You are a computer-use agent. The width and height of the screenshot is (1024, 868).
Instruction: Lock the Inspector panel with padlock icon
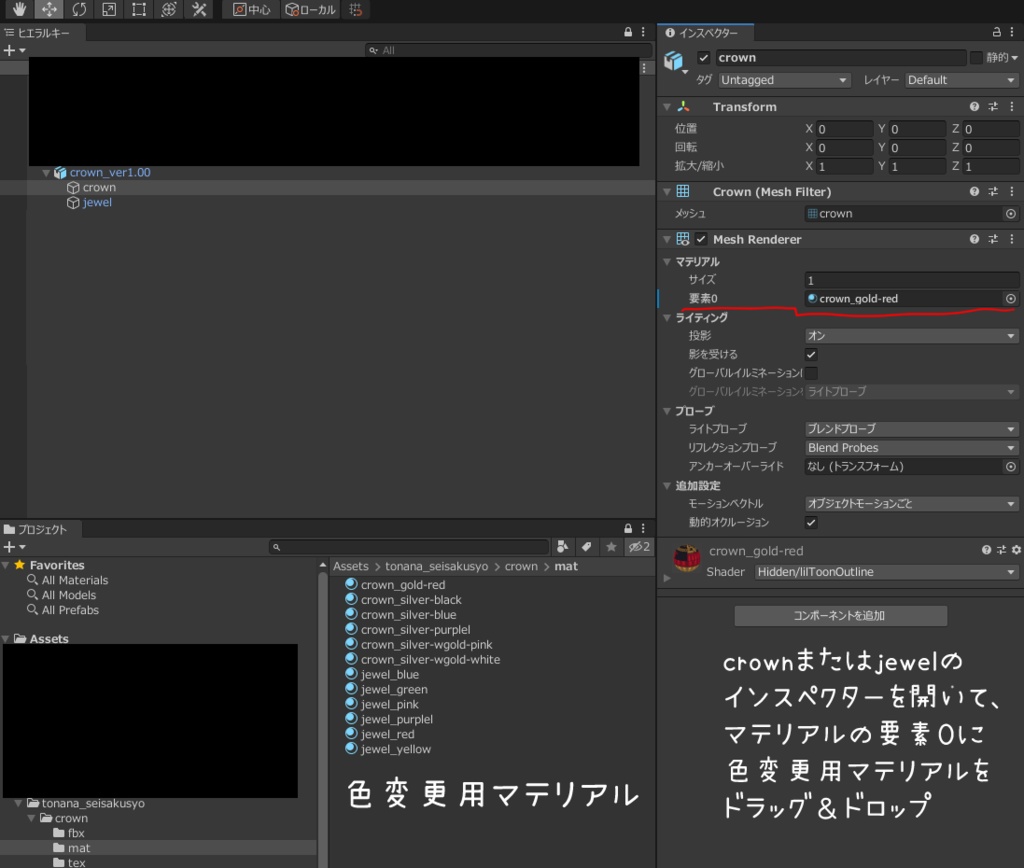point(996,33)
